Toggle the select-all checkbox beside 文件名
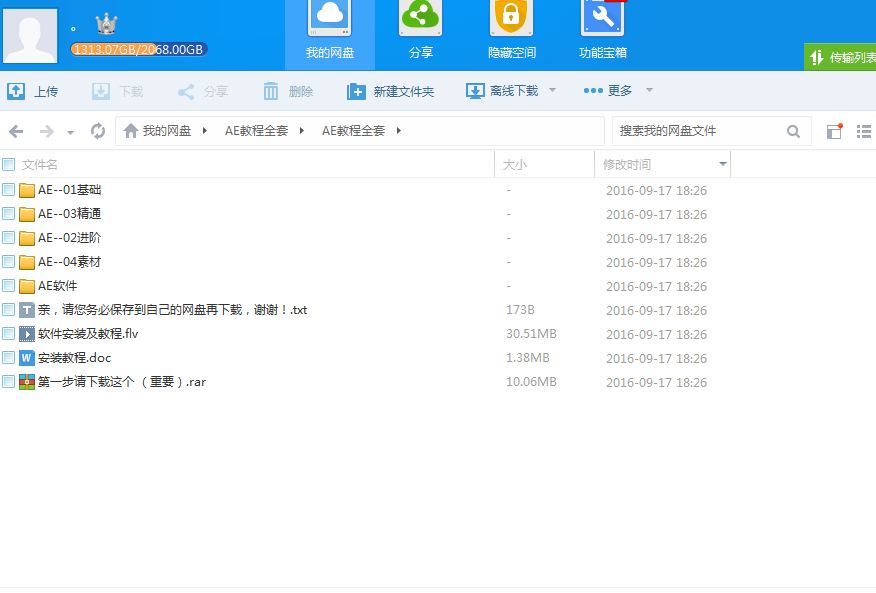This screenshot has width=876, height=593. (9, 164)
